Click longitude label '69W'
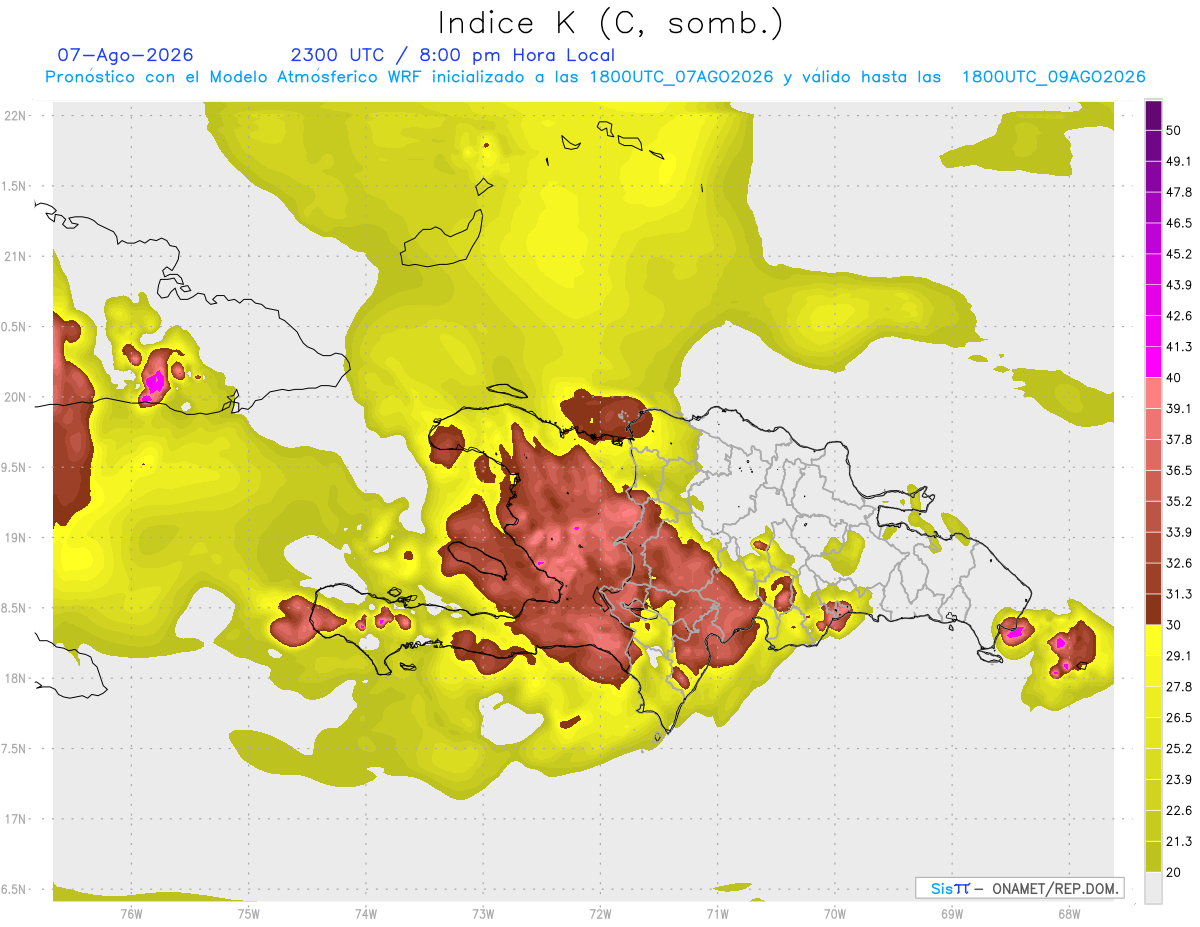 tap(951, 913)
